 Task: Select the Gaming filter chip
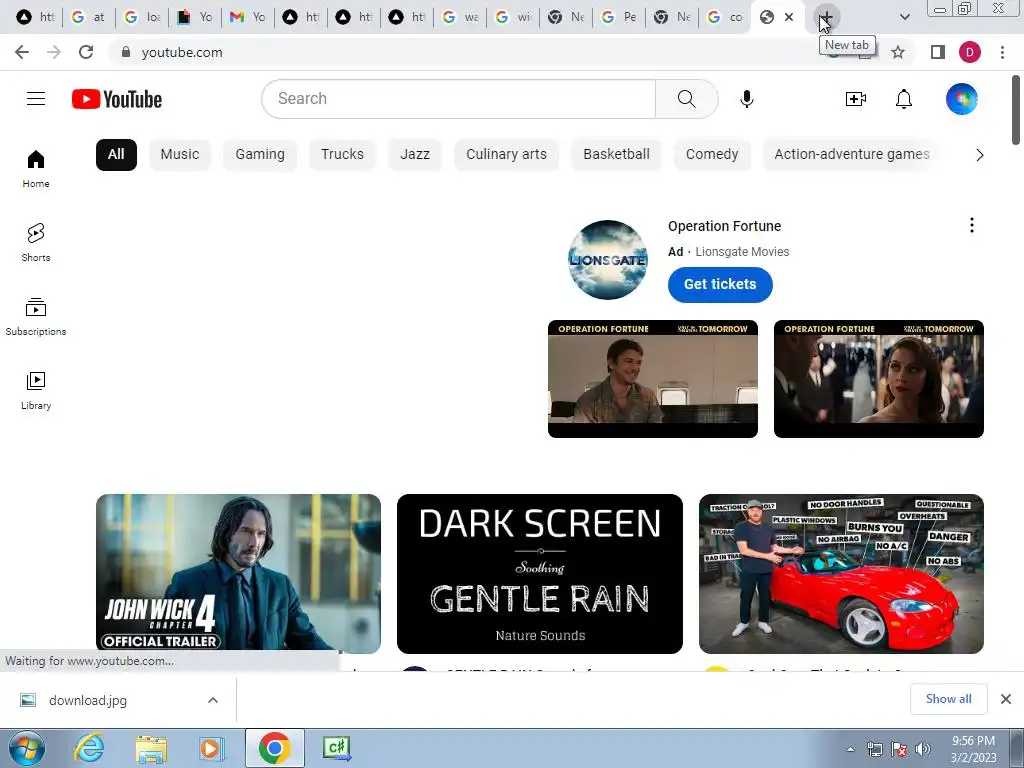pos(260,155)
